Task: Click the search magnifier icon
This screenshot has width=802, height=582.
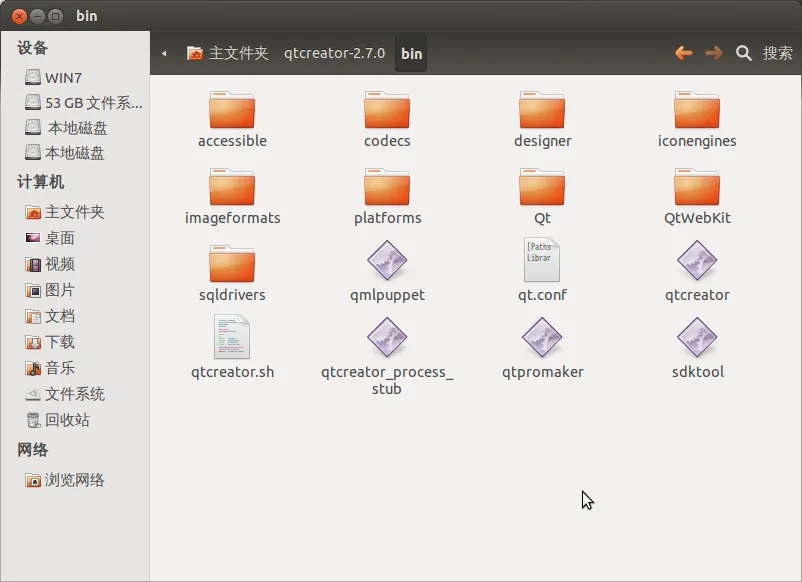Action: click(x=744, y=53)
